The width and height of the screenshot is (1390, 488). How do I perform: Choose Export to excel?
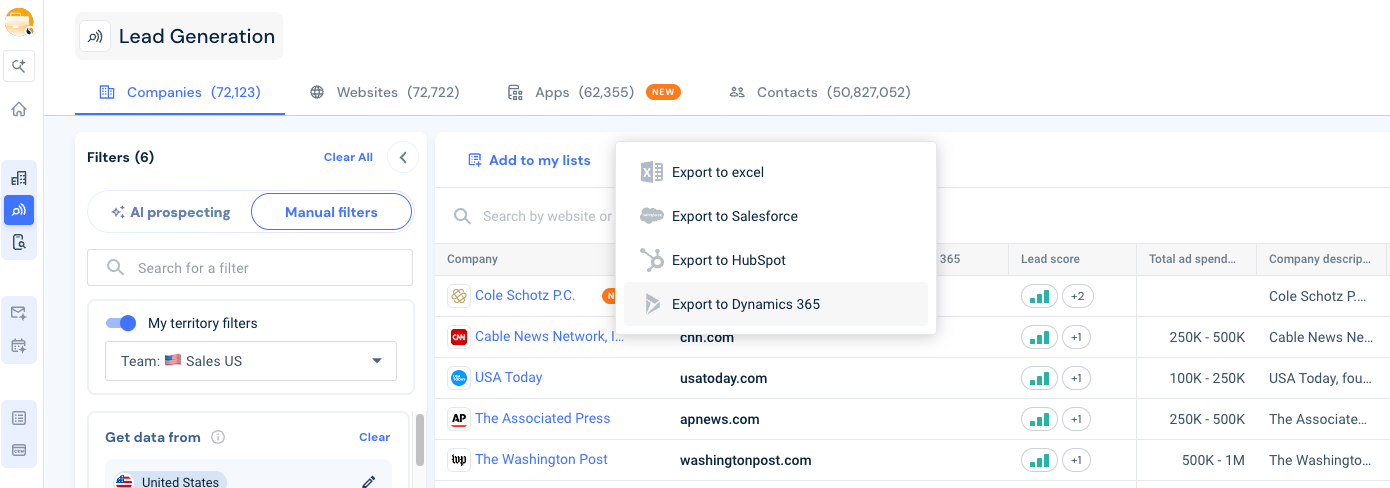point(776,172)
